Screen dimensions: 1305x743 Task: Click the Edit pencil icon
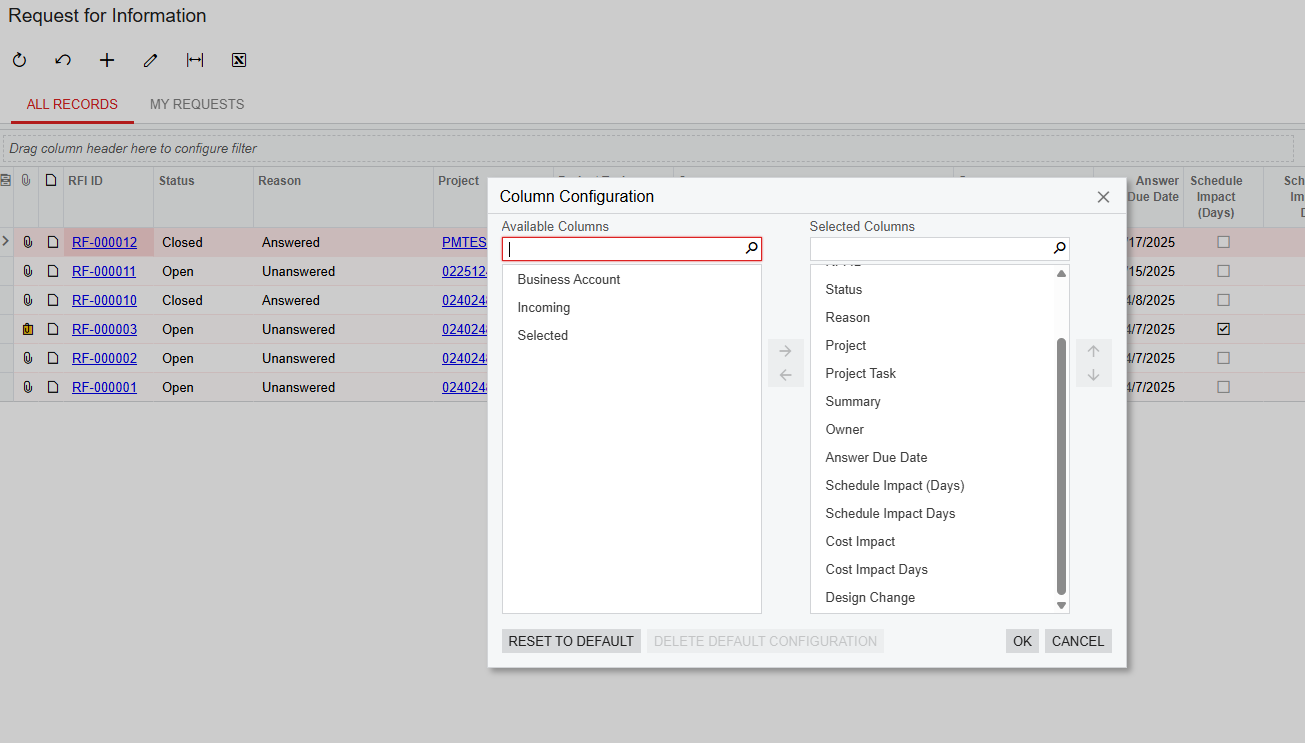[151, 60]
